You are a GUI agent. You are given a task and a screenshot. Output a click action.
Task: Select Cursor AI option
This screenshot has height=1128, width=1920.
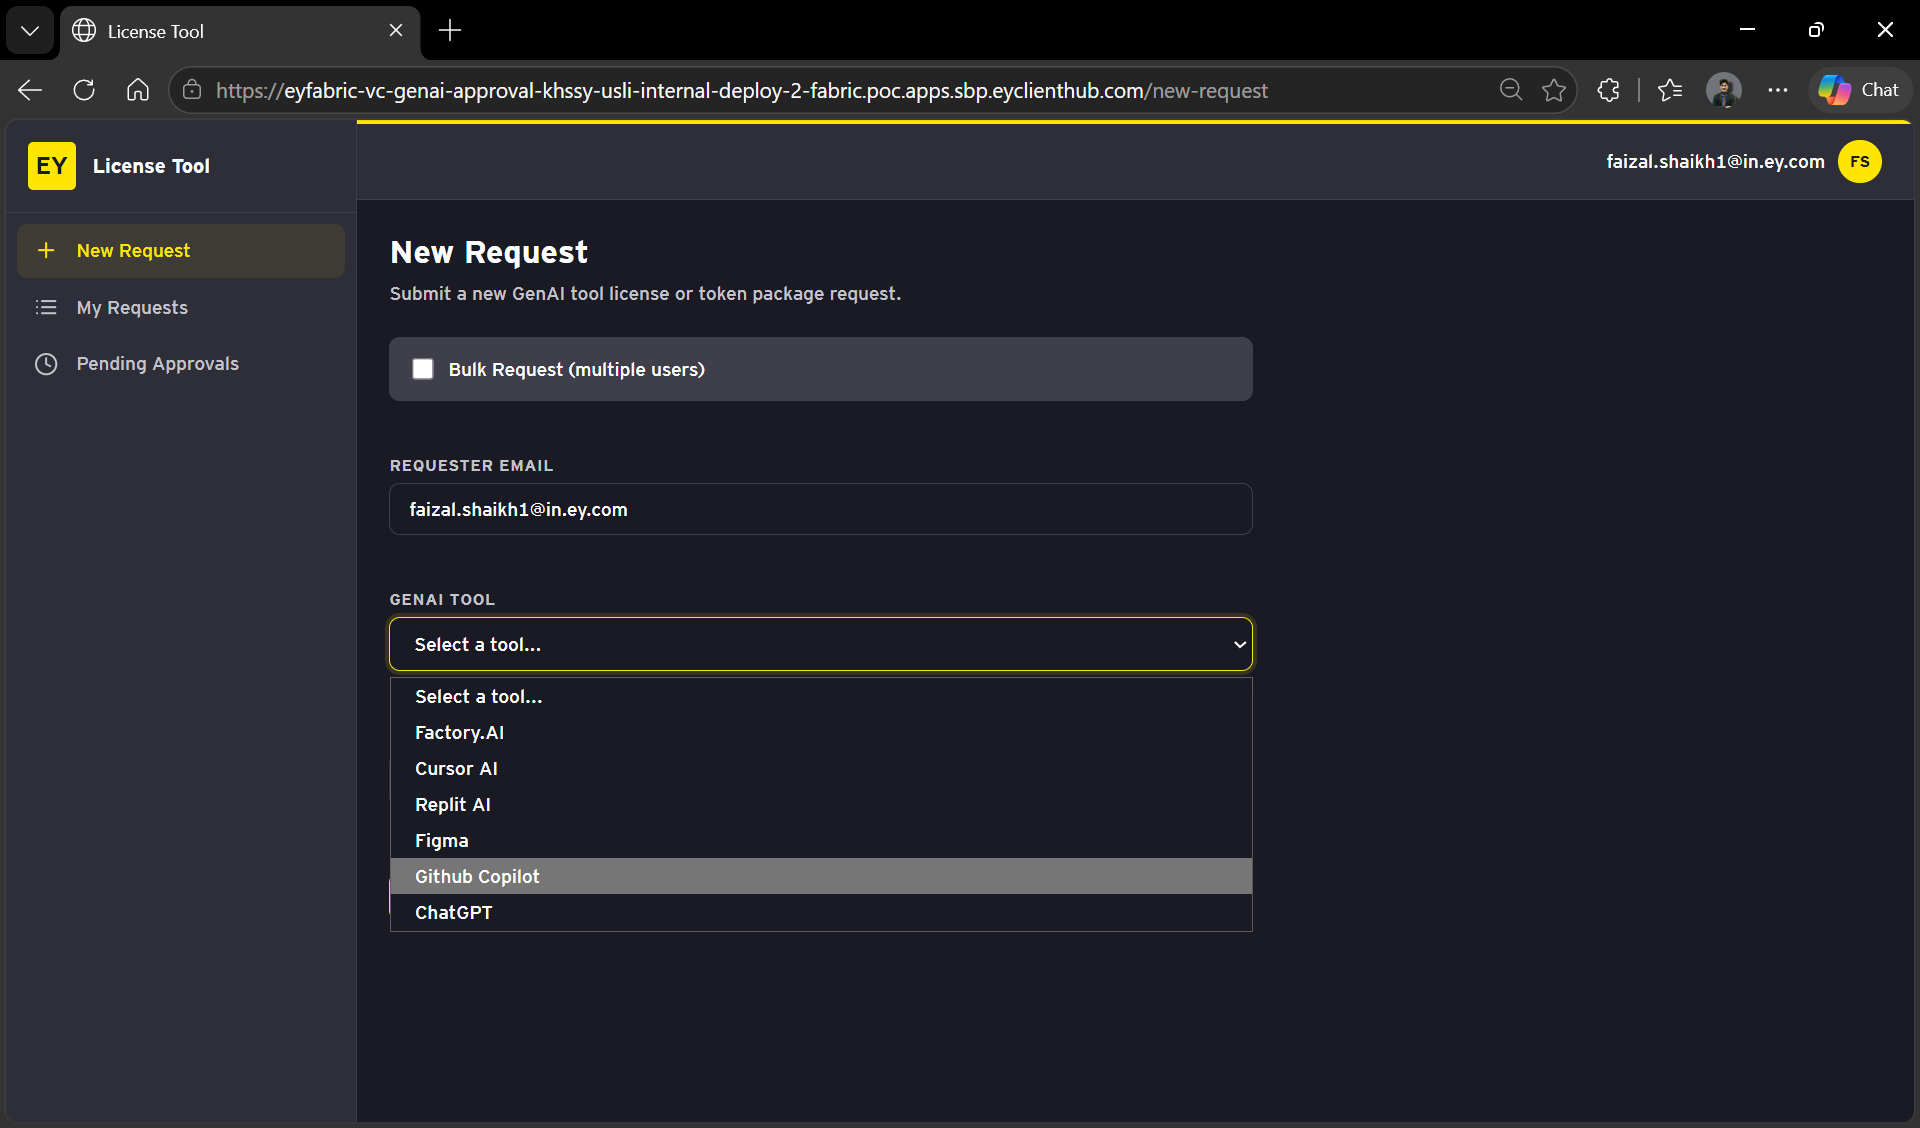(x=821, y=769)
